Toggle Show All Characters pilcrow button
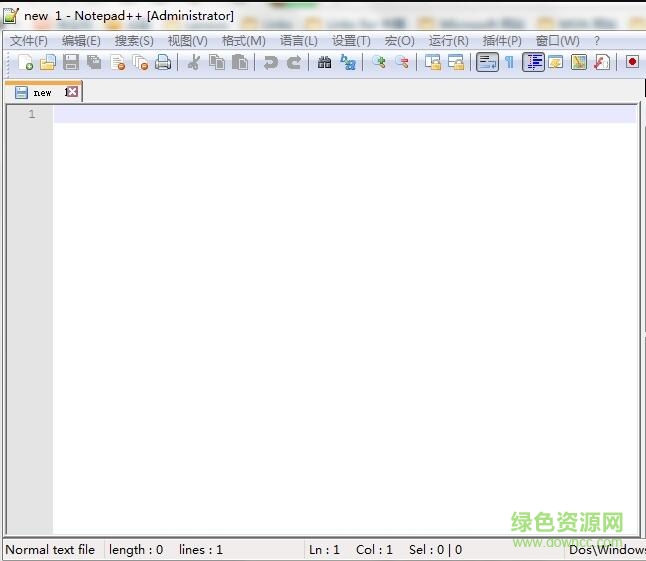 tap(509, 62)
